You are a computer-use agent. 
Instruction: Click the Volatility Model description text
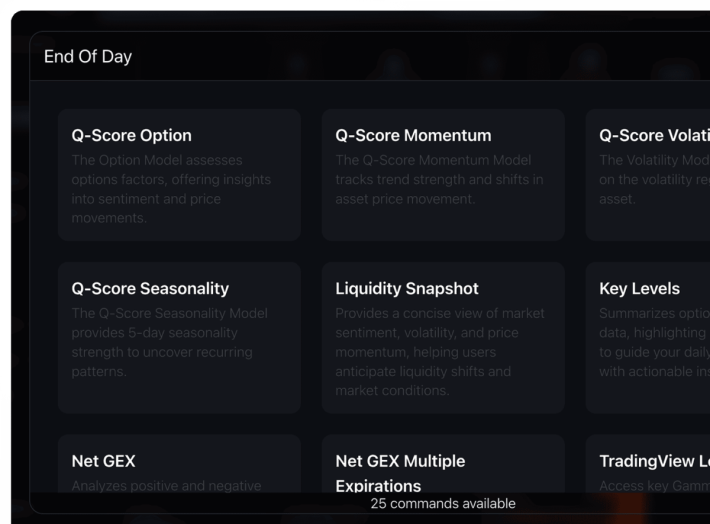653,180
